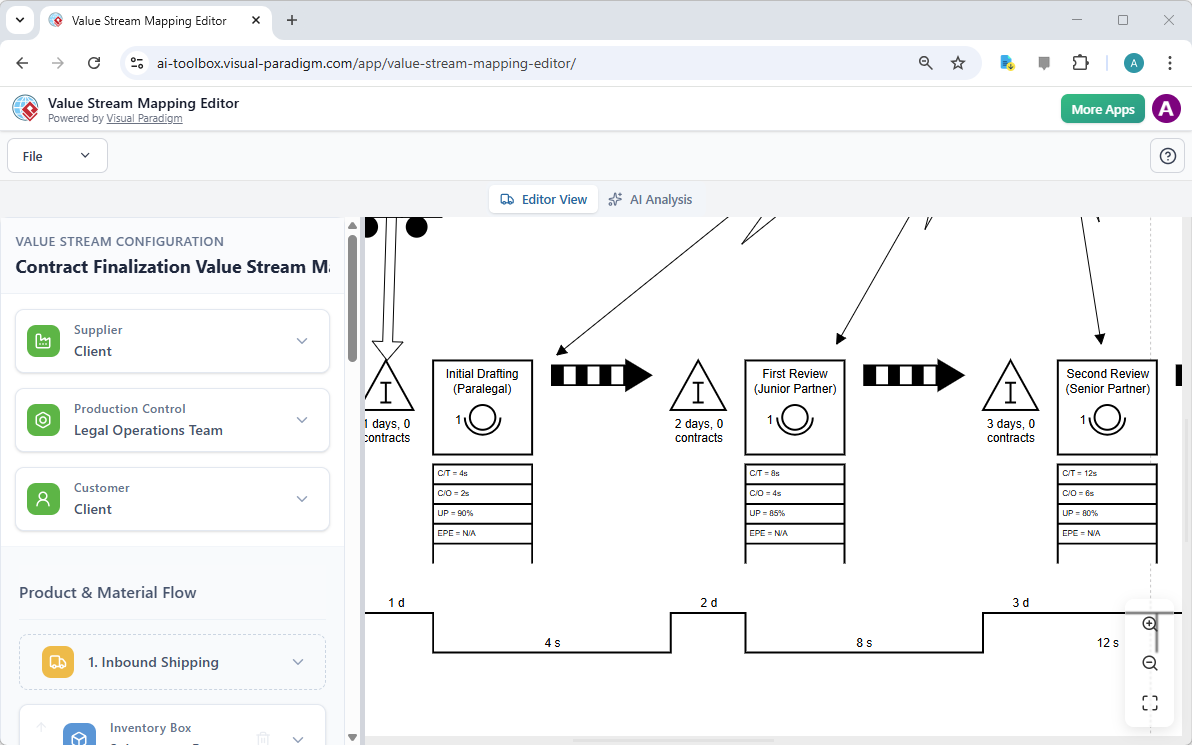Select the Customer icon for Client
The image size is (1192, 745).
coord(43,498)
